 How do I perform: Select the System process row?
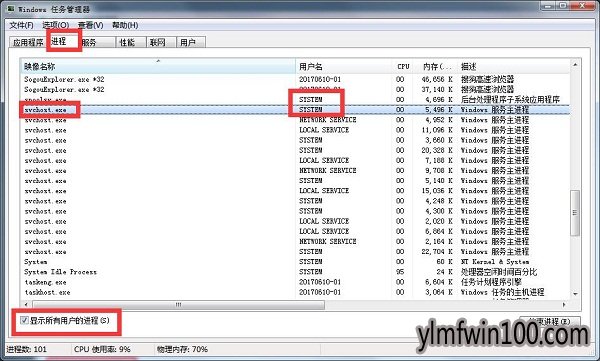point(295,262)
